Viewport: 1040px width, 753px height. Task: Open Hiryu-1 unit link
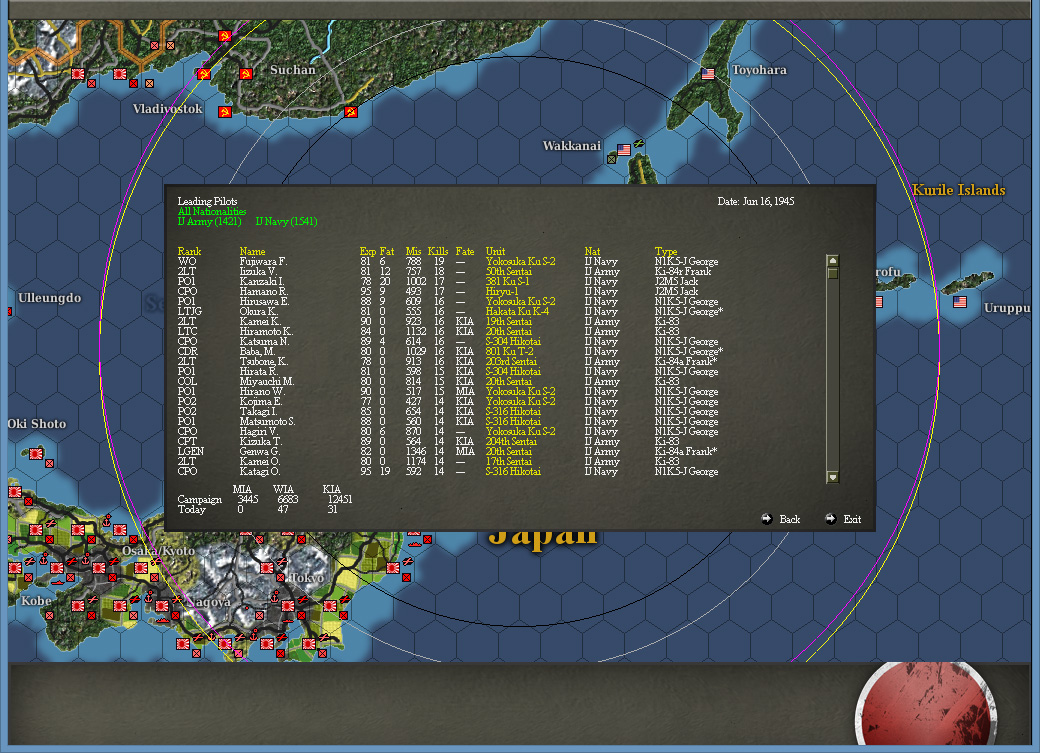point(502,291)
